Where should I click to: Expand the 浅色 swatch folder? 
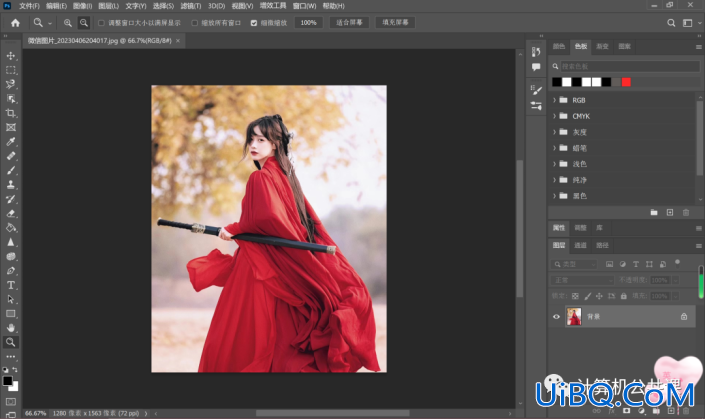click(554, 164)
